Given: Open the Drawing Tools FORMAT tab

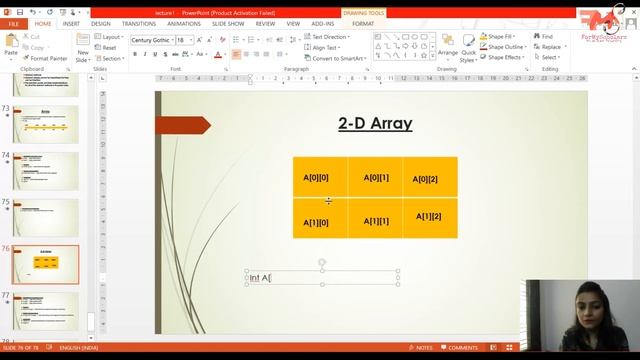Looking at the screenshot, I should click(x=363, y=24).
